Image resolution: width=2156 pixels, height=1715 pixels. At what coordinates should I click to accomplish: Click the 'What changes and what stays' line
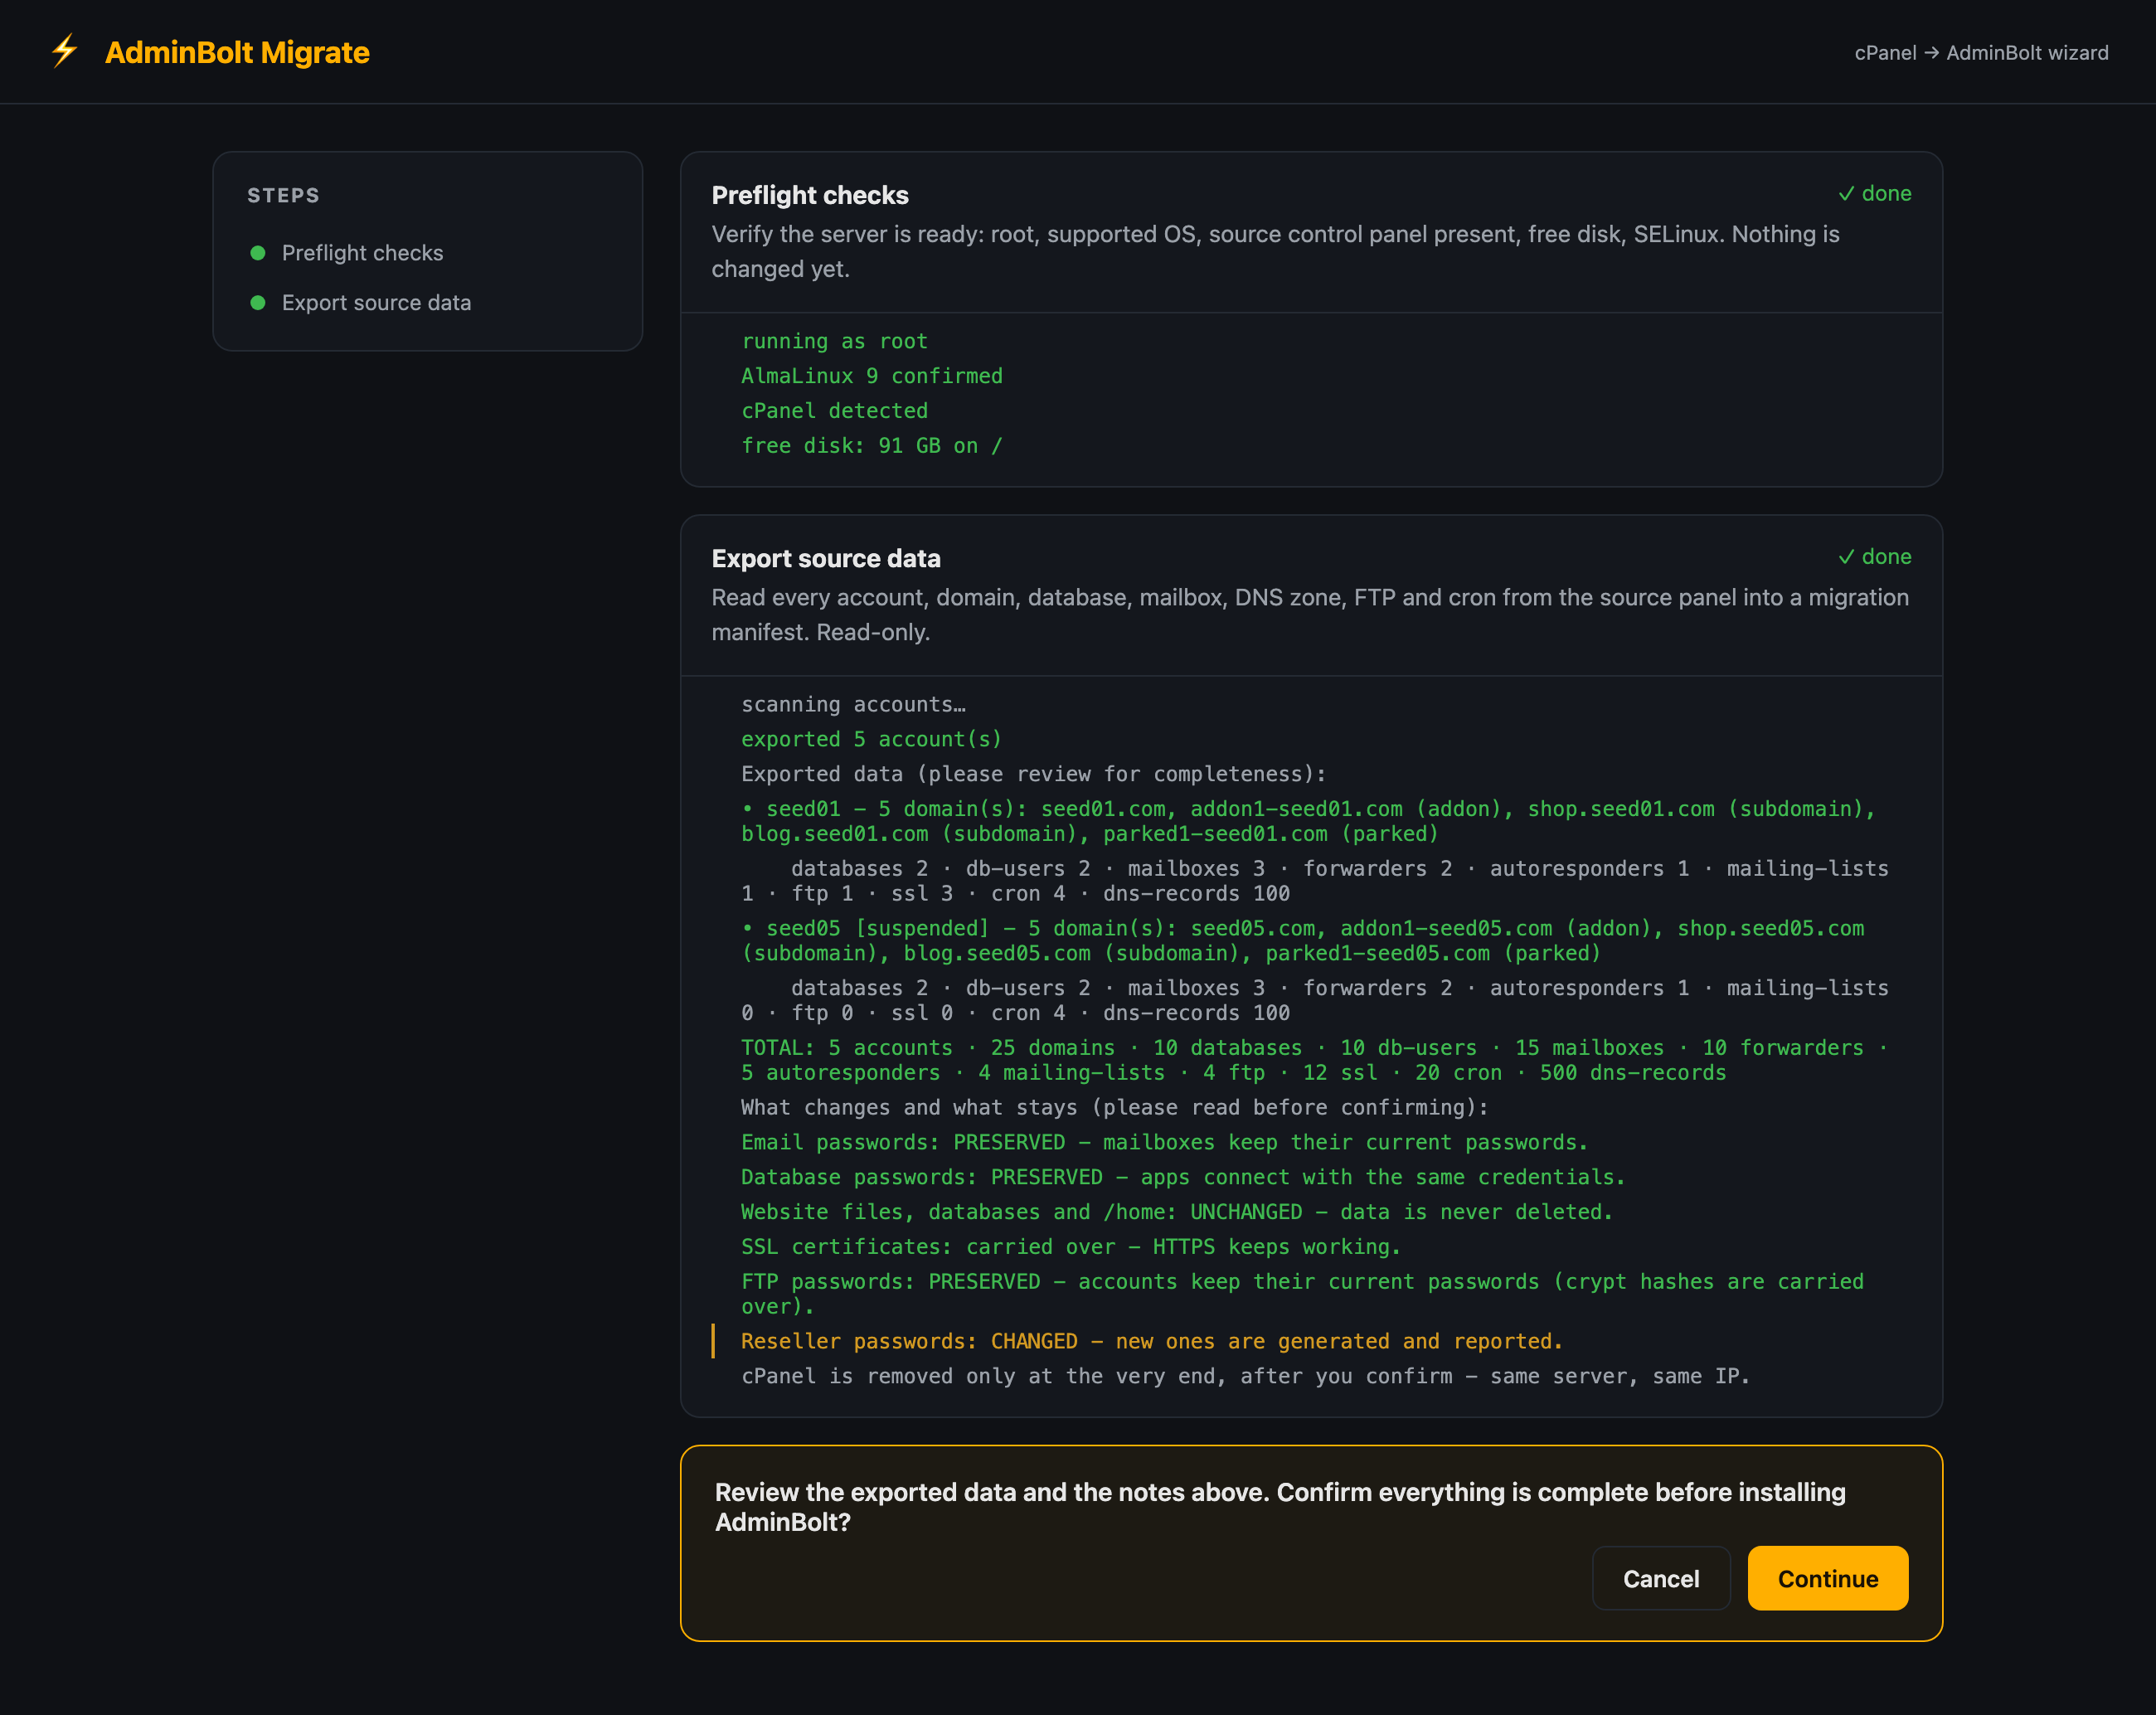tap(1115, 1107)
